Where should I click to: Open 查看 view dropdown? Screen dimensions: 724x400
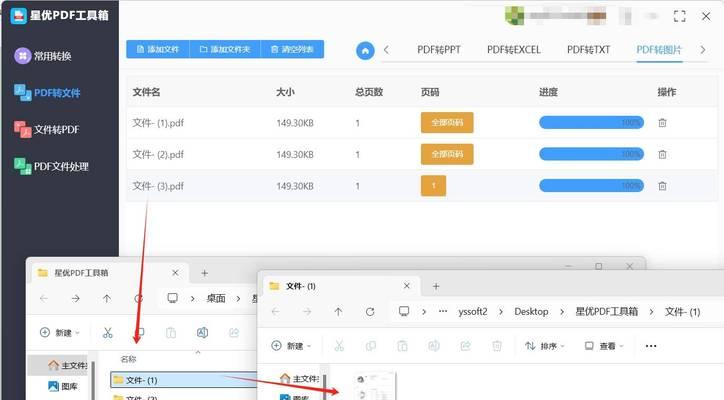pos(604,346)
